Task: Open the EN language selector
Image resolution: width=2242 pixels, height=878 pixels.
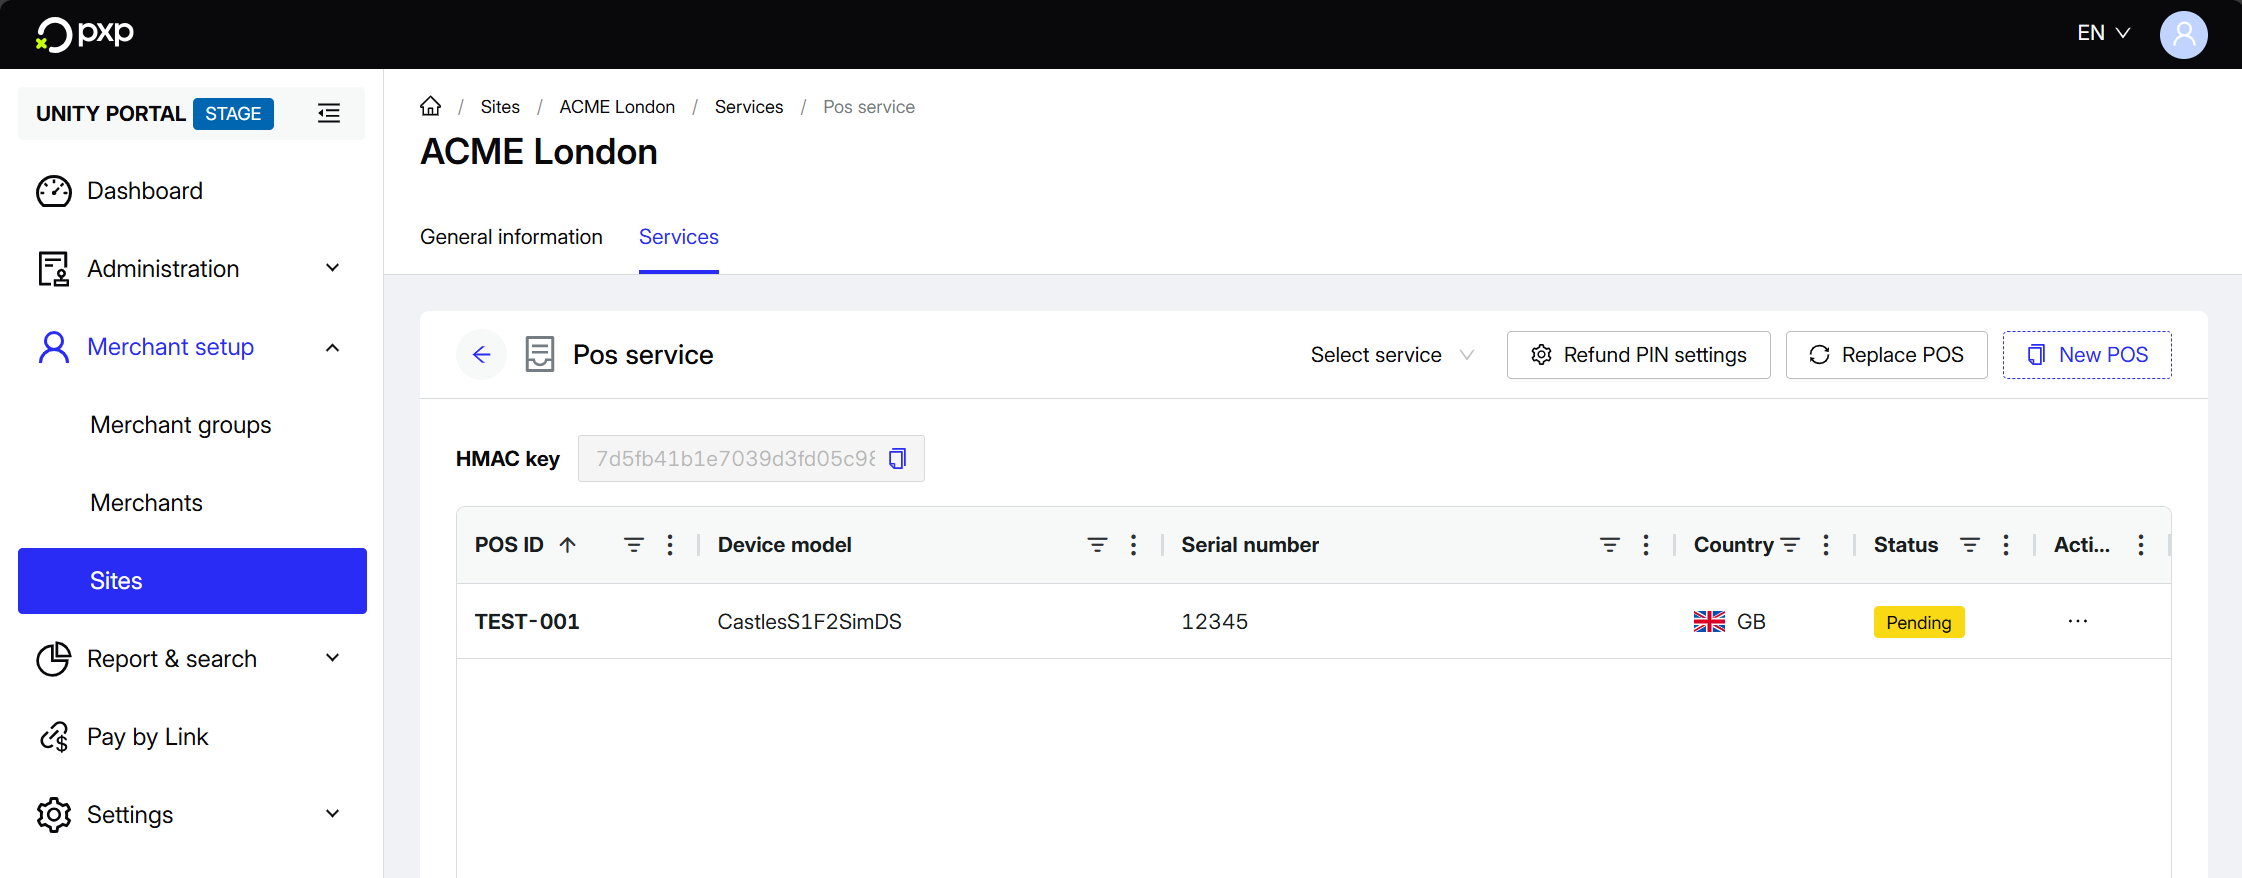Action: tap(2103, 33)
